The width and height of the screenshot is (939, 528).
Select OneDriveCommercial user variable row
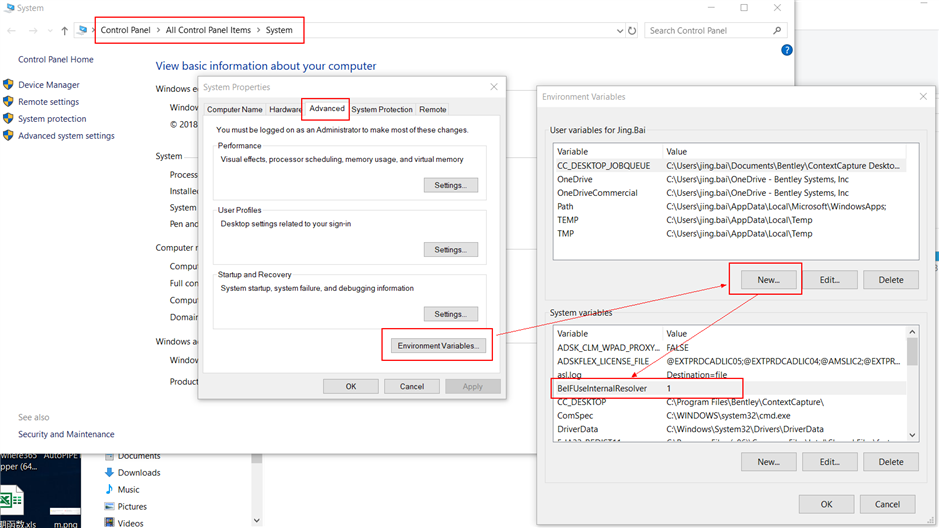click(729, 193)
